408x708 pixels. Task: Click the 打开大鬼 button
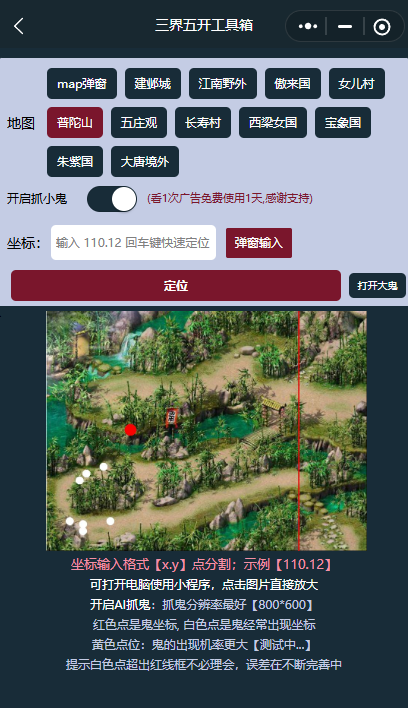[x=377, y=285]
